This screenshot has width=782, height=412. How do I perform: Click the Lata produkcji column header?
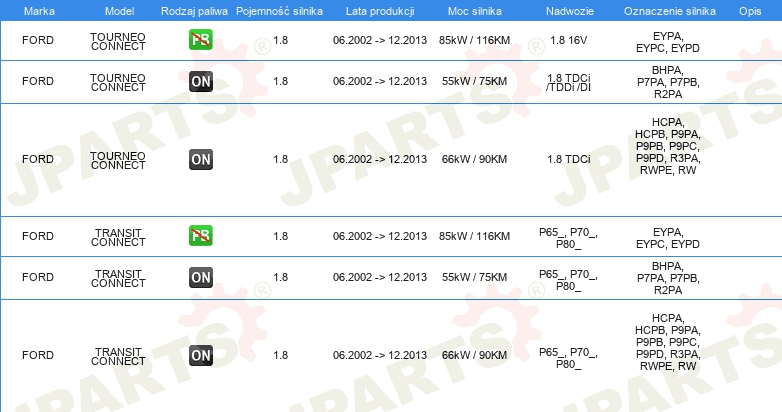tap(380, 11)
